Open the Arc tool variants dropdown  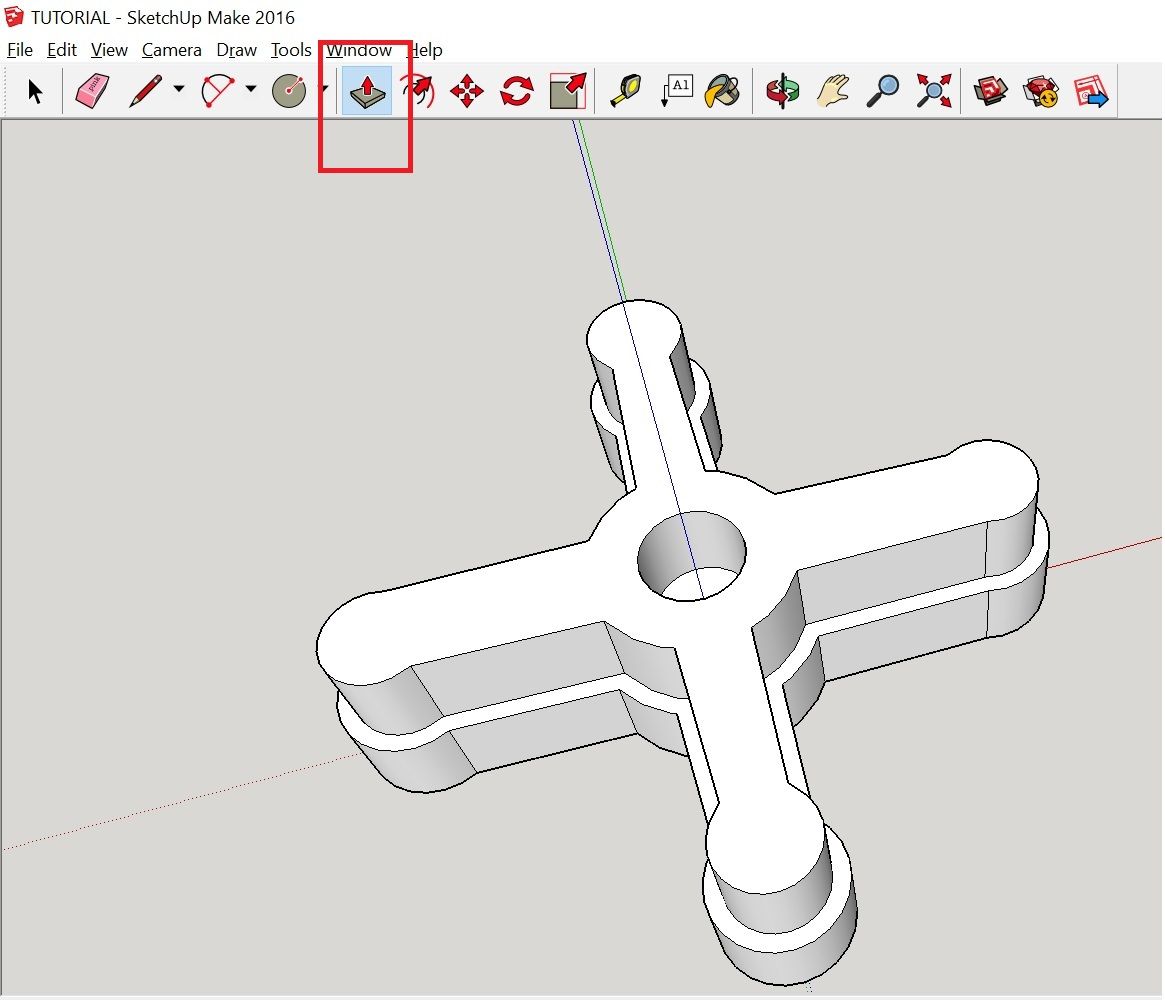click(x=249, y=90)
